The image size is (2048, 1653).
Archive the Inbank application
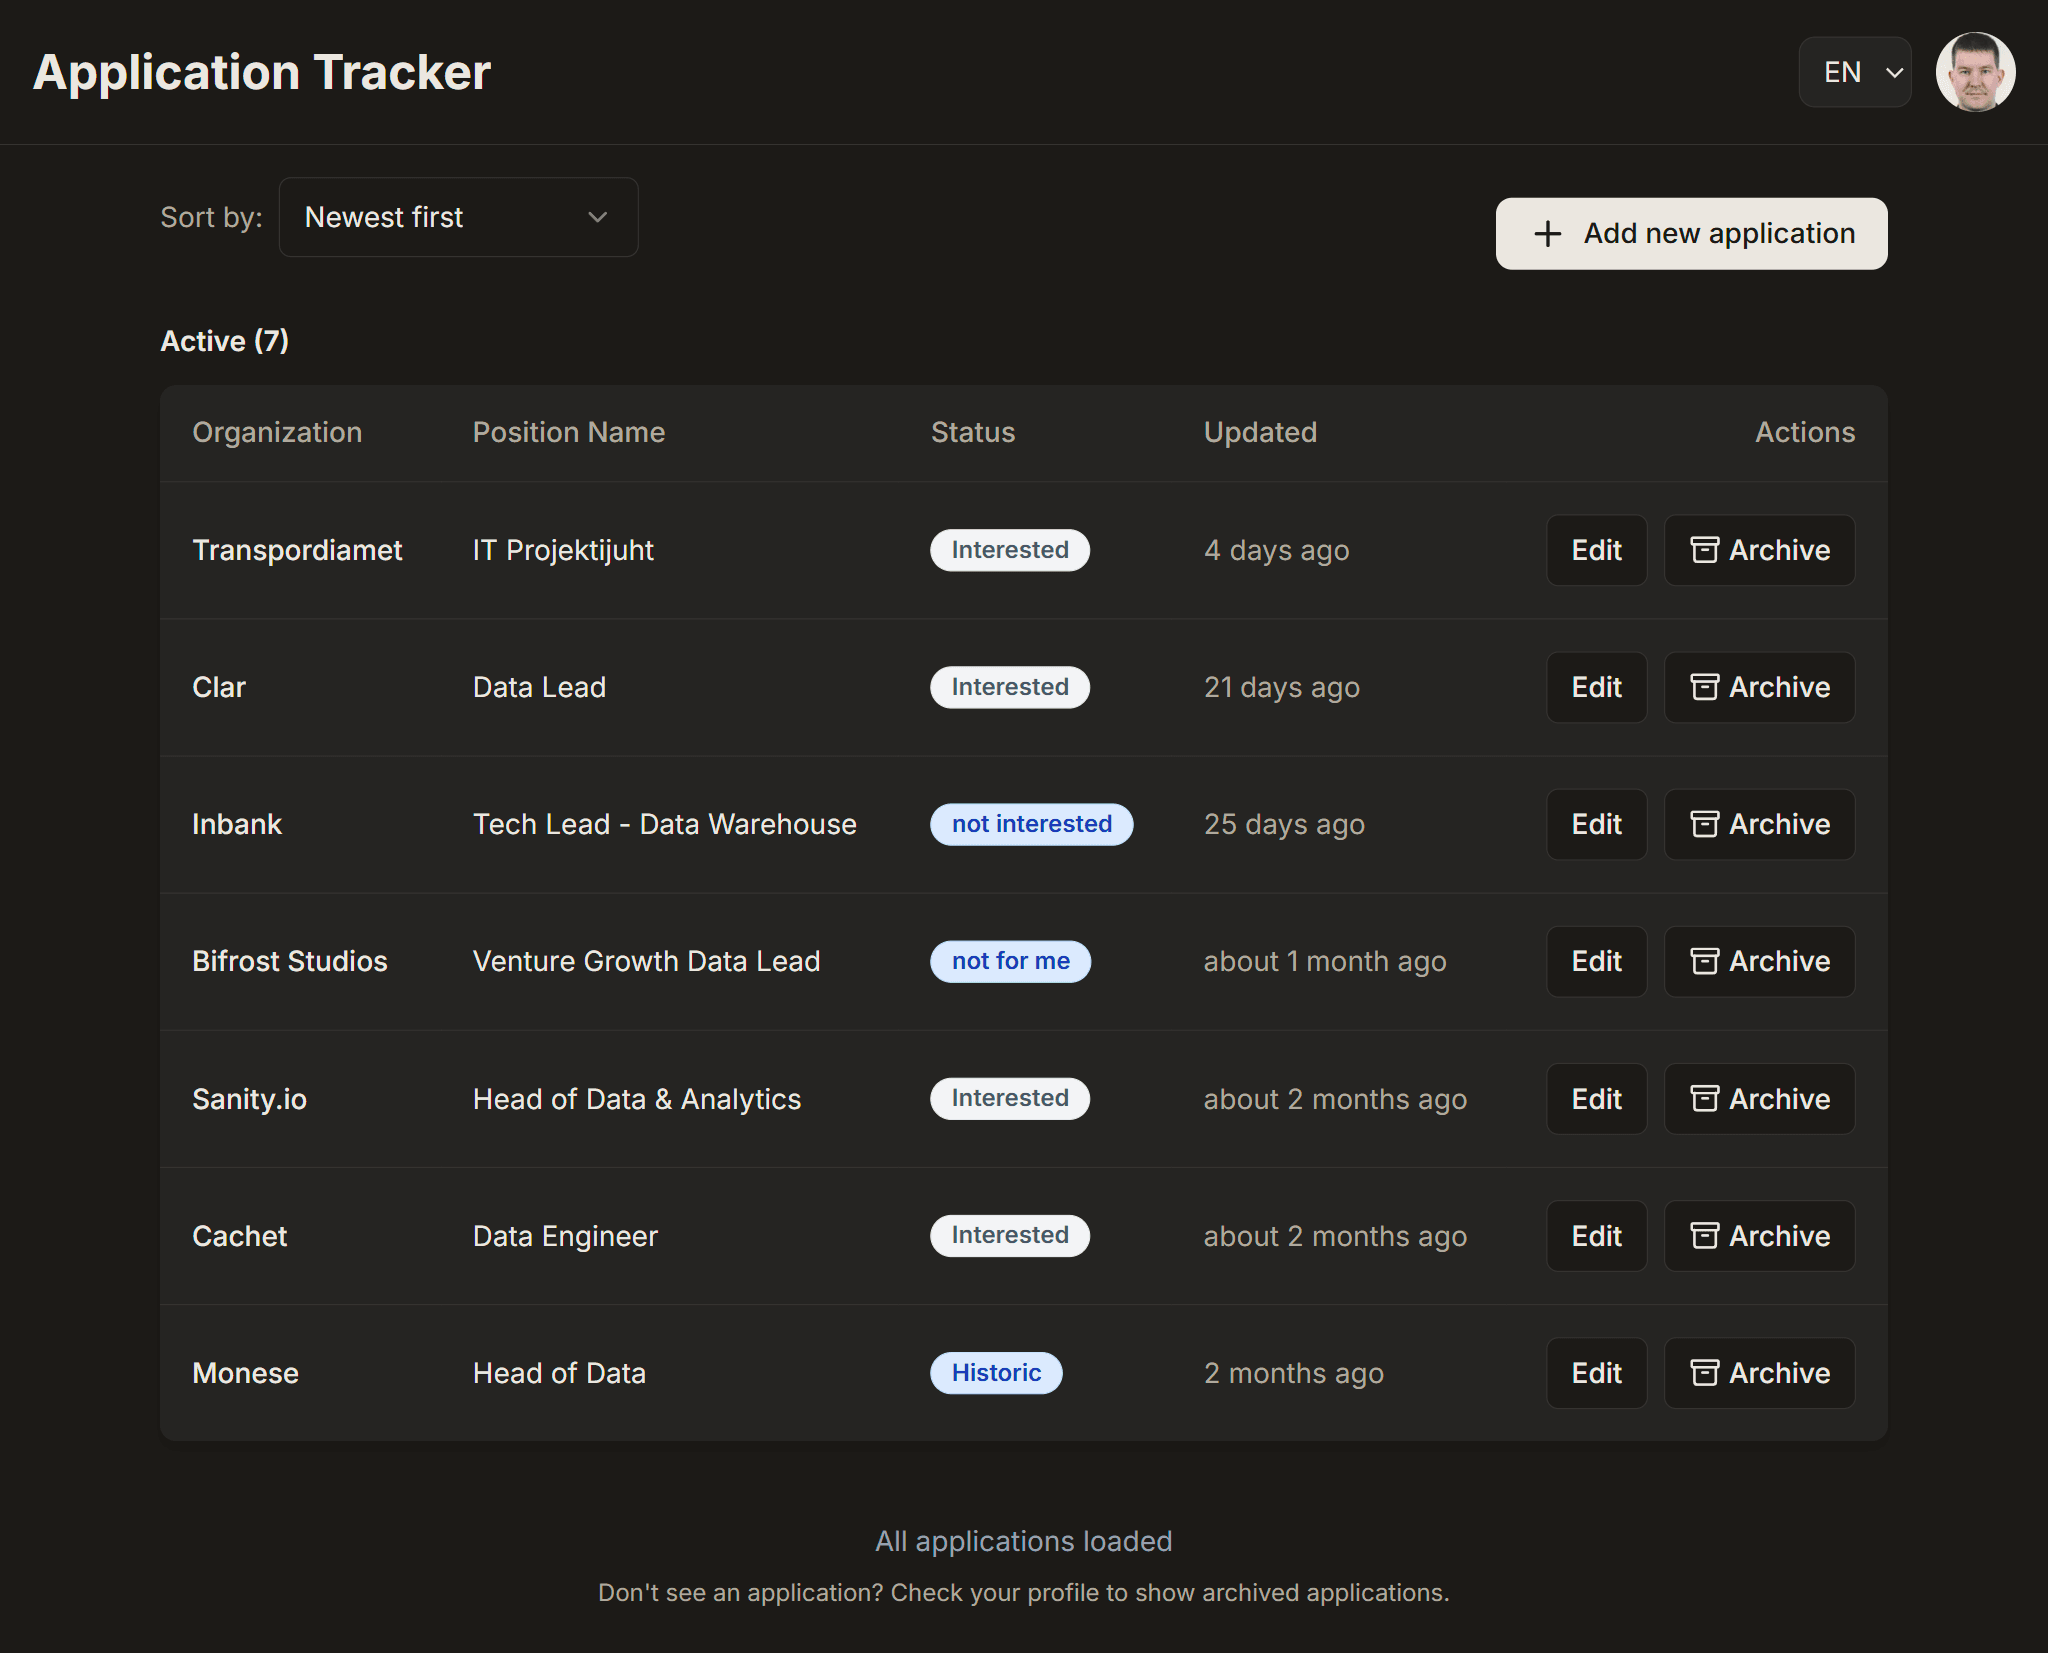pos(1759,824)
